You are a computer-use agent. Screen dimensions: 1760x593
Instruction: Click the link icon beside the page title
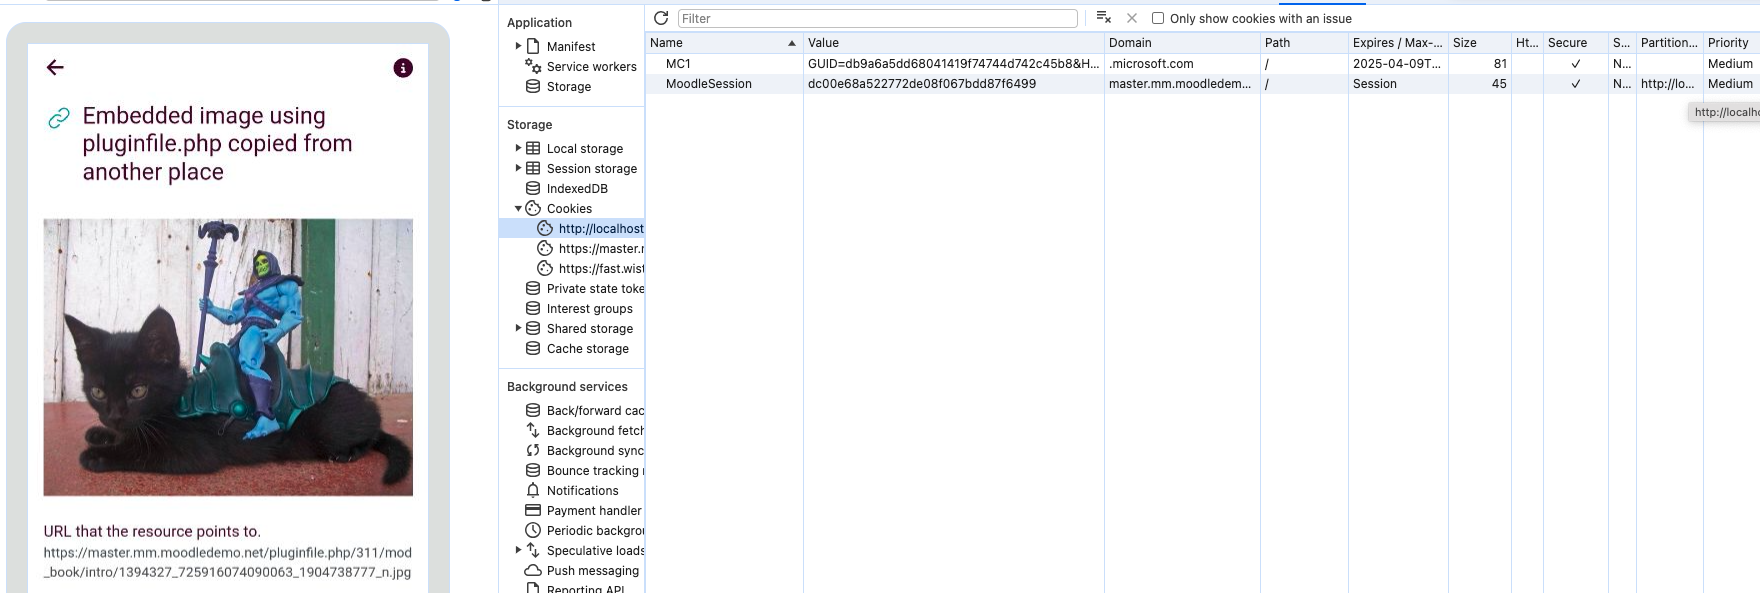pyautogui.click(x=59, y=118)
